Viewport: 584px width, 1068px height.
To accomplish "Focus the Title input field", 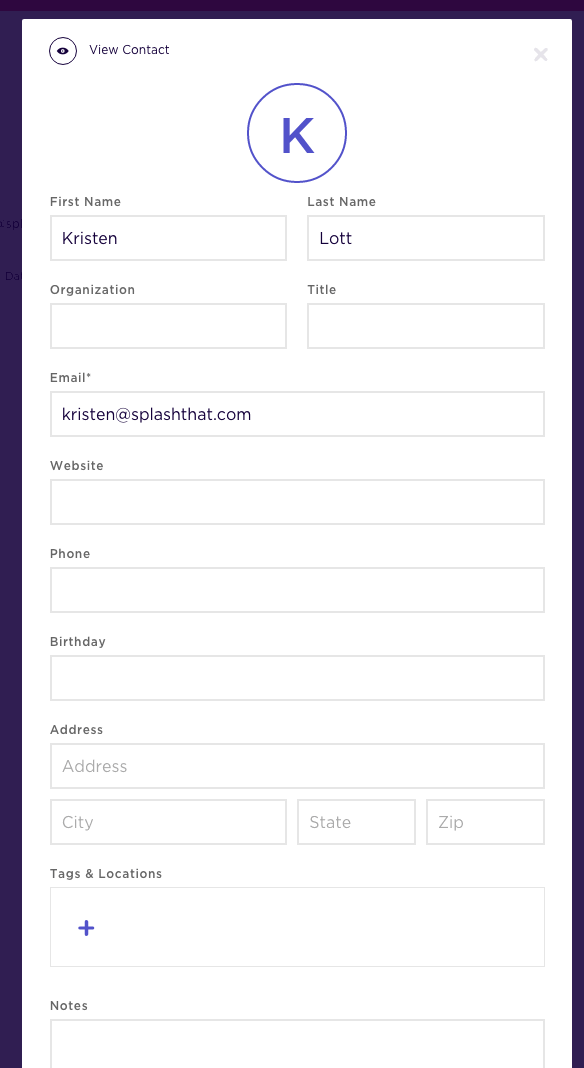I will coord(426,326).
